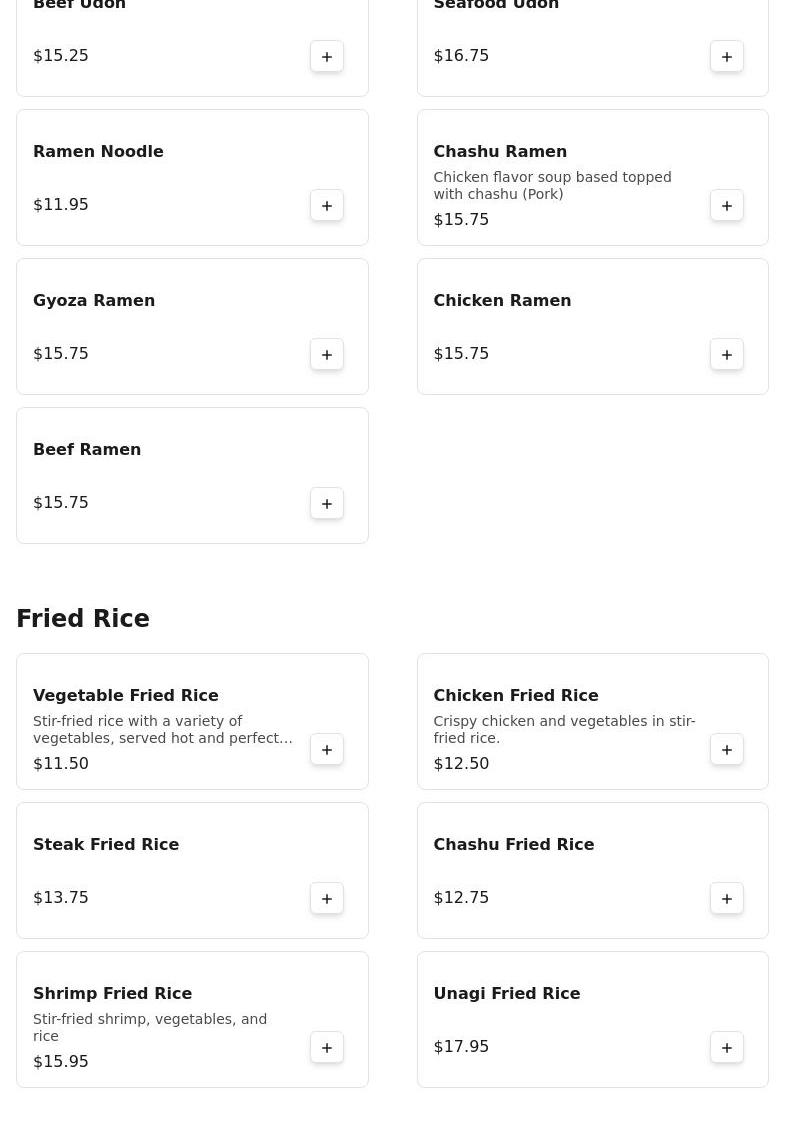This screenshot has height=1135, width=785.
Task: Click plus on Chashu Fried Rice
Action: [x=727, y=899]
